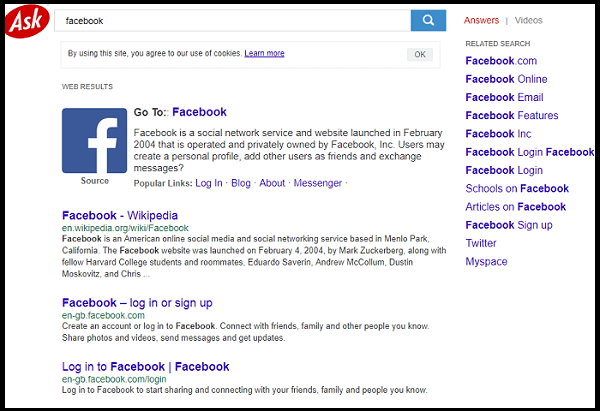Click inside the facebook search field
This screenshot has height=411, width=600.
pos(232,21)
